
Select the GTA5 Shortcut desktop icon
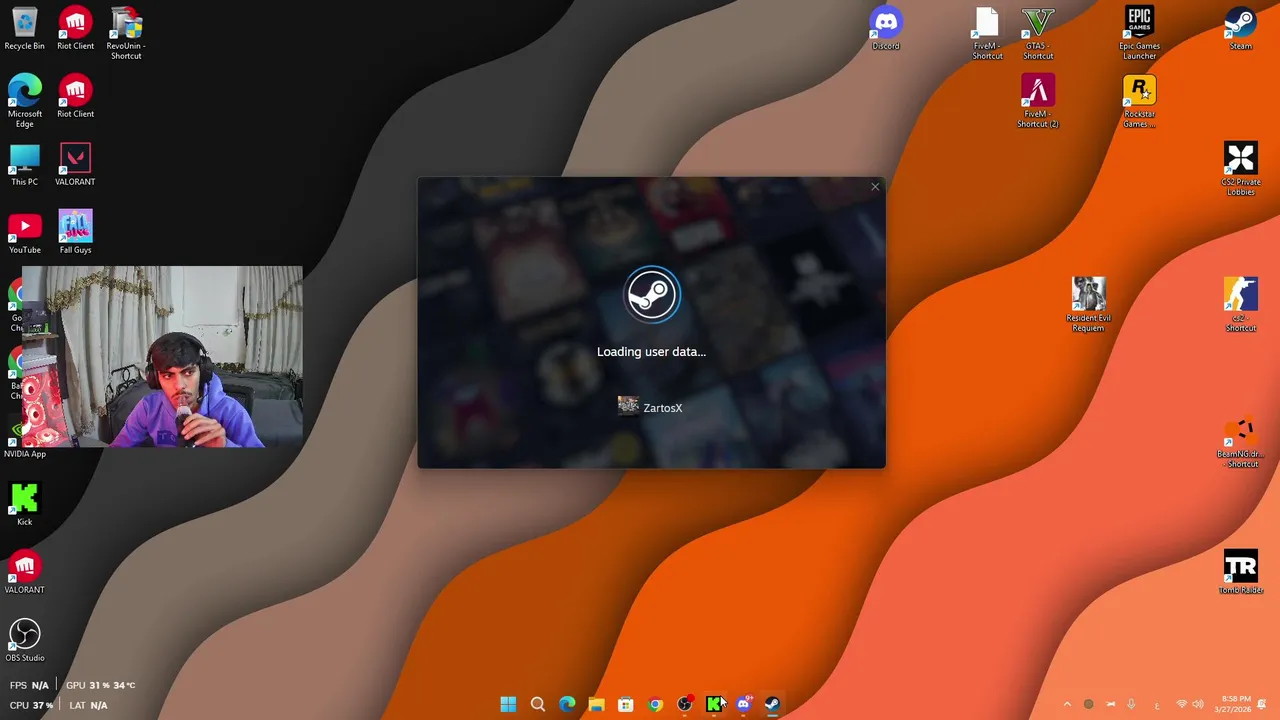[x=1038, y=34]
